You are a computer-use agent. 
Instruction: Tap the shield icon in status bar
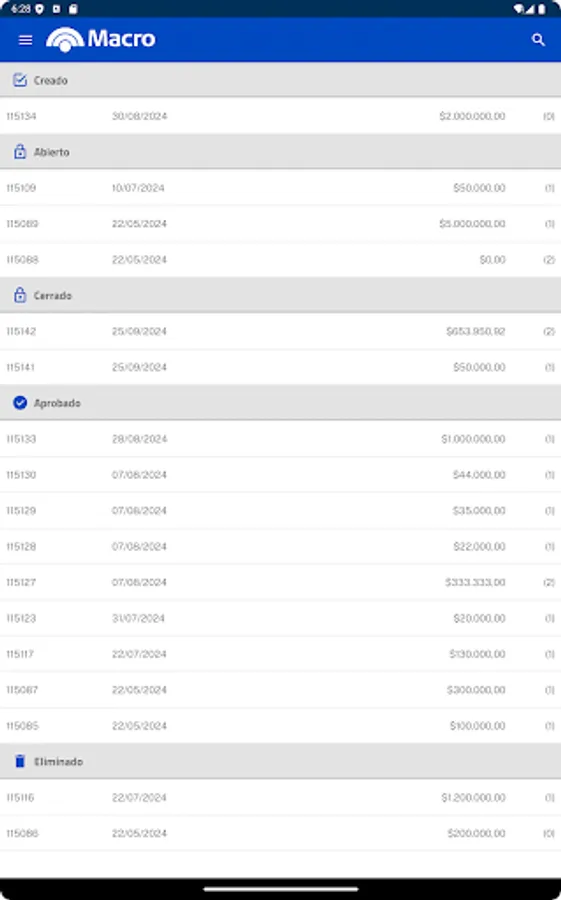tap(40, 9)
